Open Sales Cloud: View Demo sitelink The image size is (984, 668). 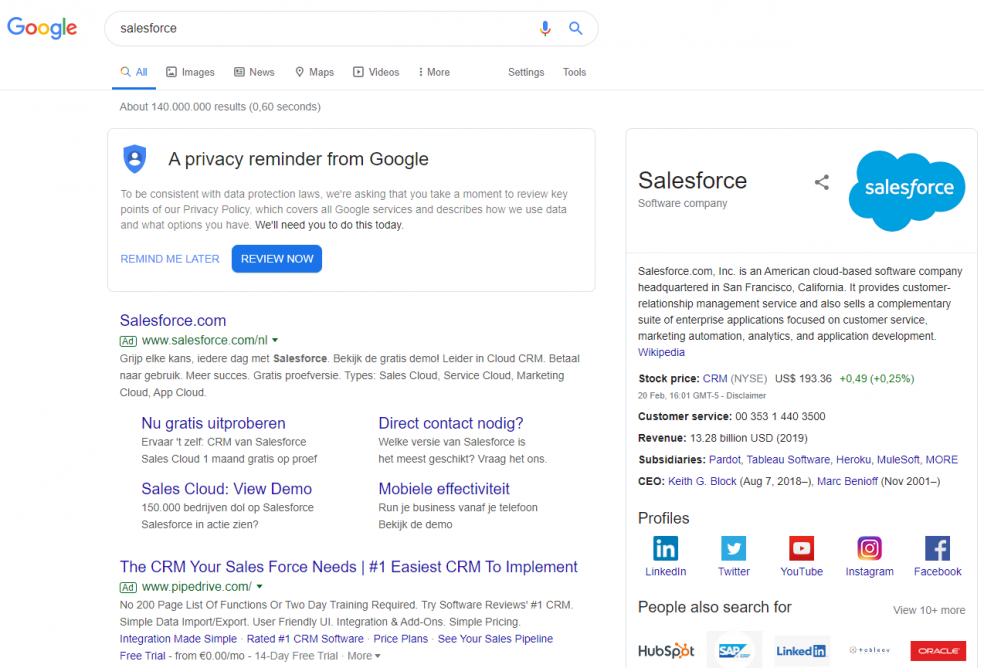227,488
